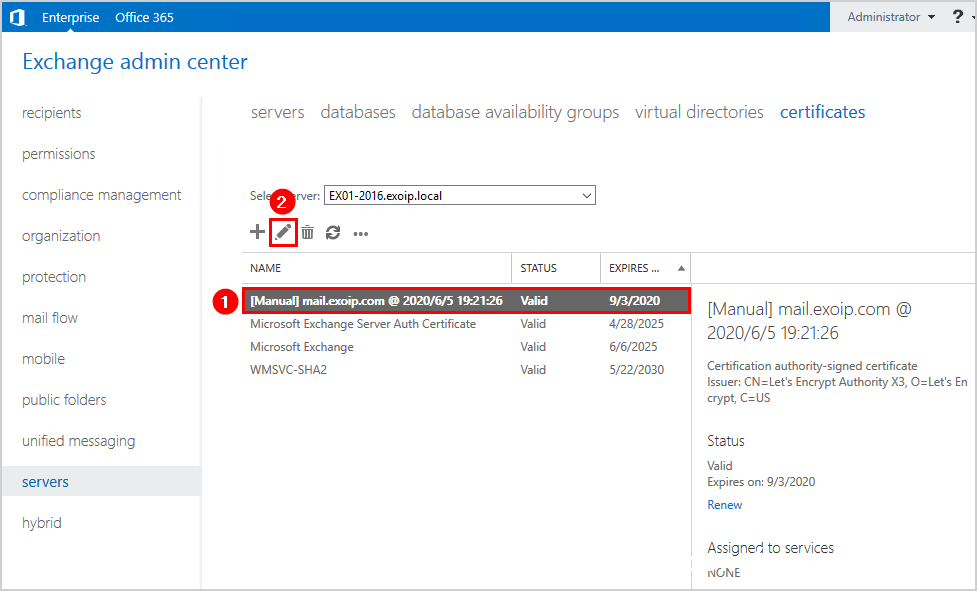
Task: Click the 4/28/2025 expiry date cell
Action: 636,324
